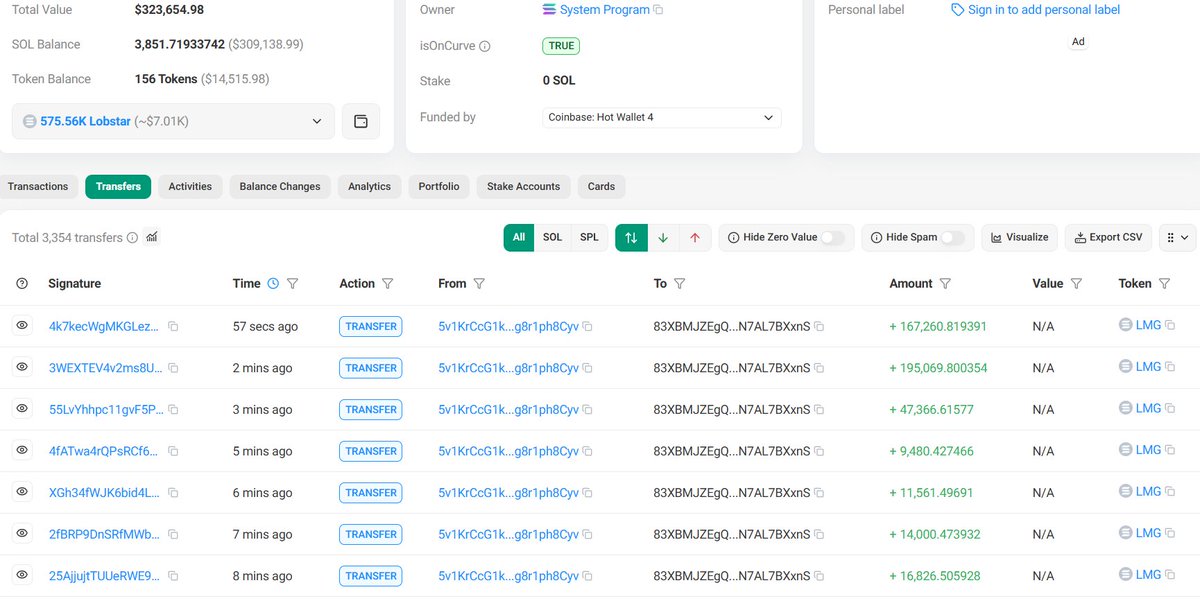The width and height of the screenshot is (1200, 601).
Task: Copy the signature XGh34fWJK6bid4L
Action: coord(173,493)
